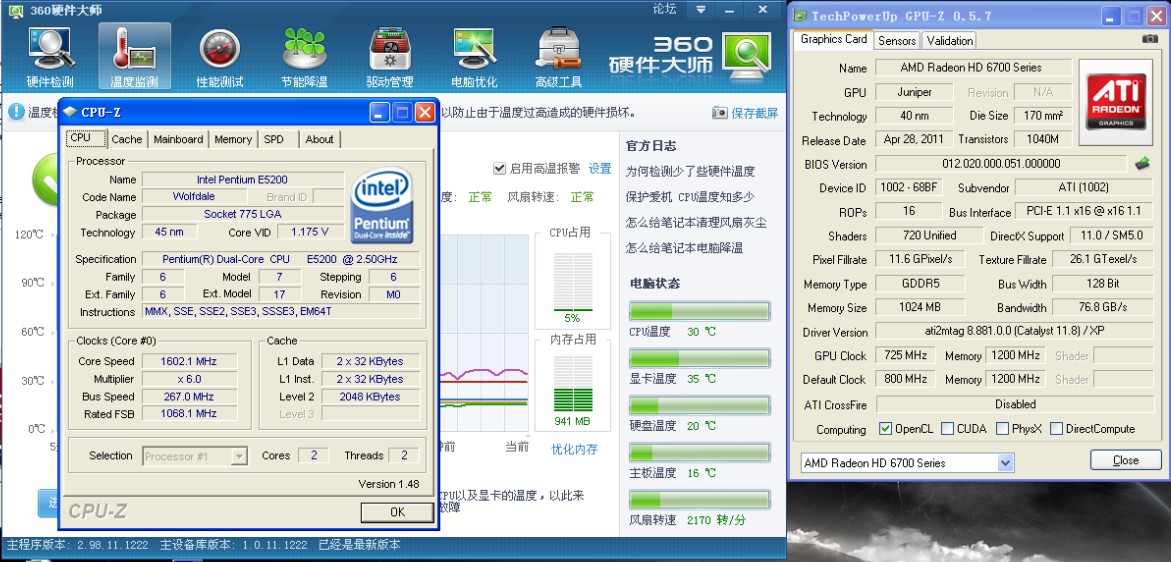Click the camera icon beside 保存截屏
The image size is (1171, 562).
719,113
